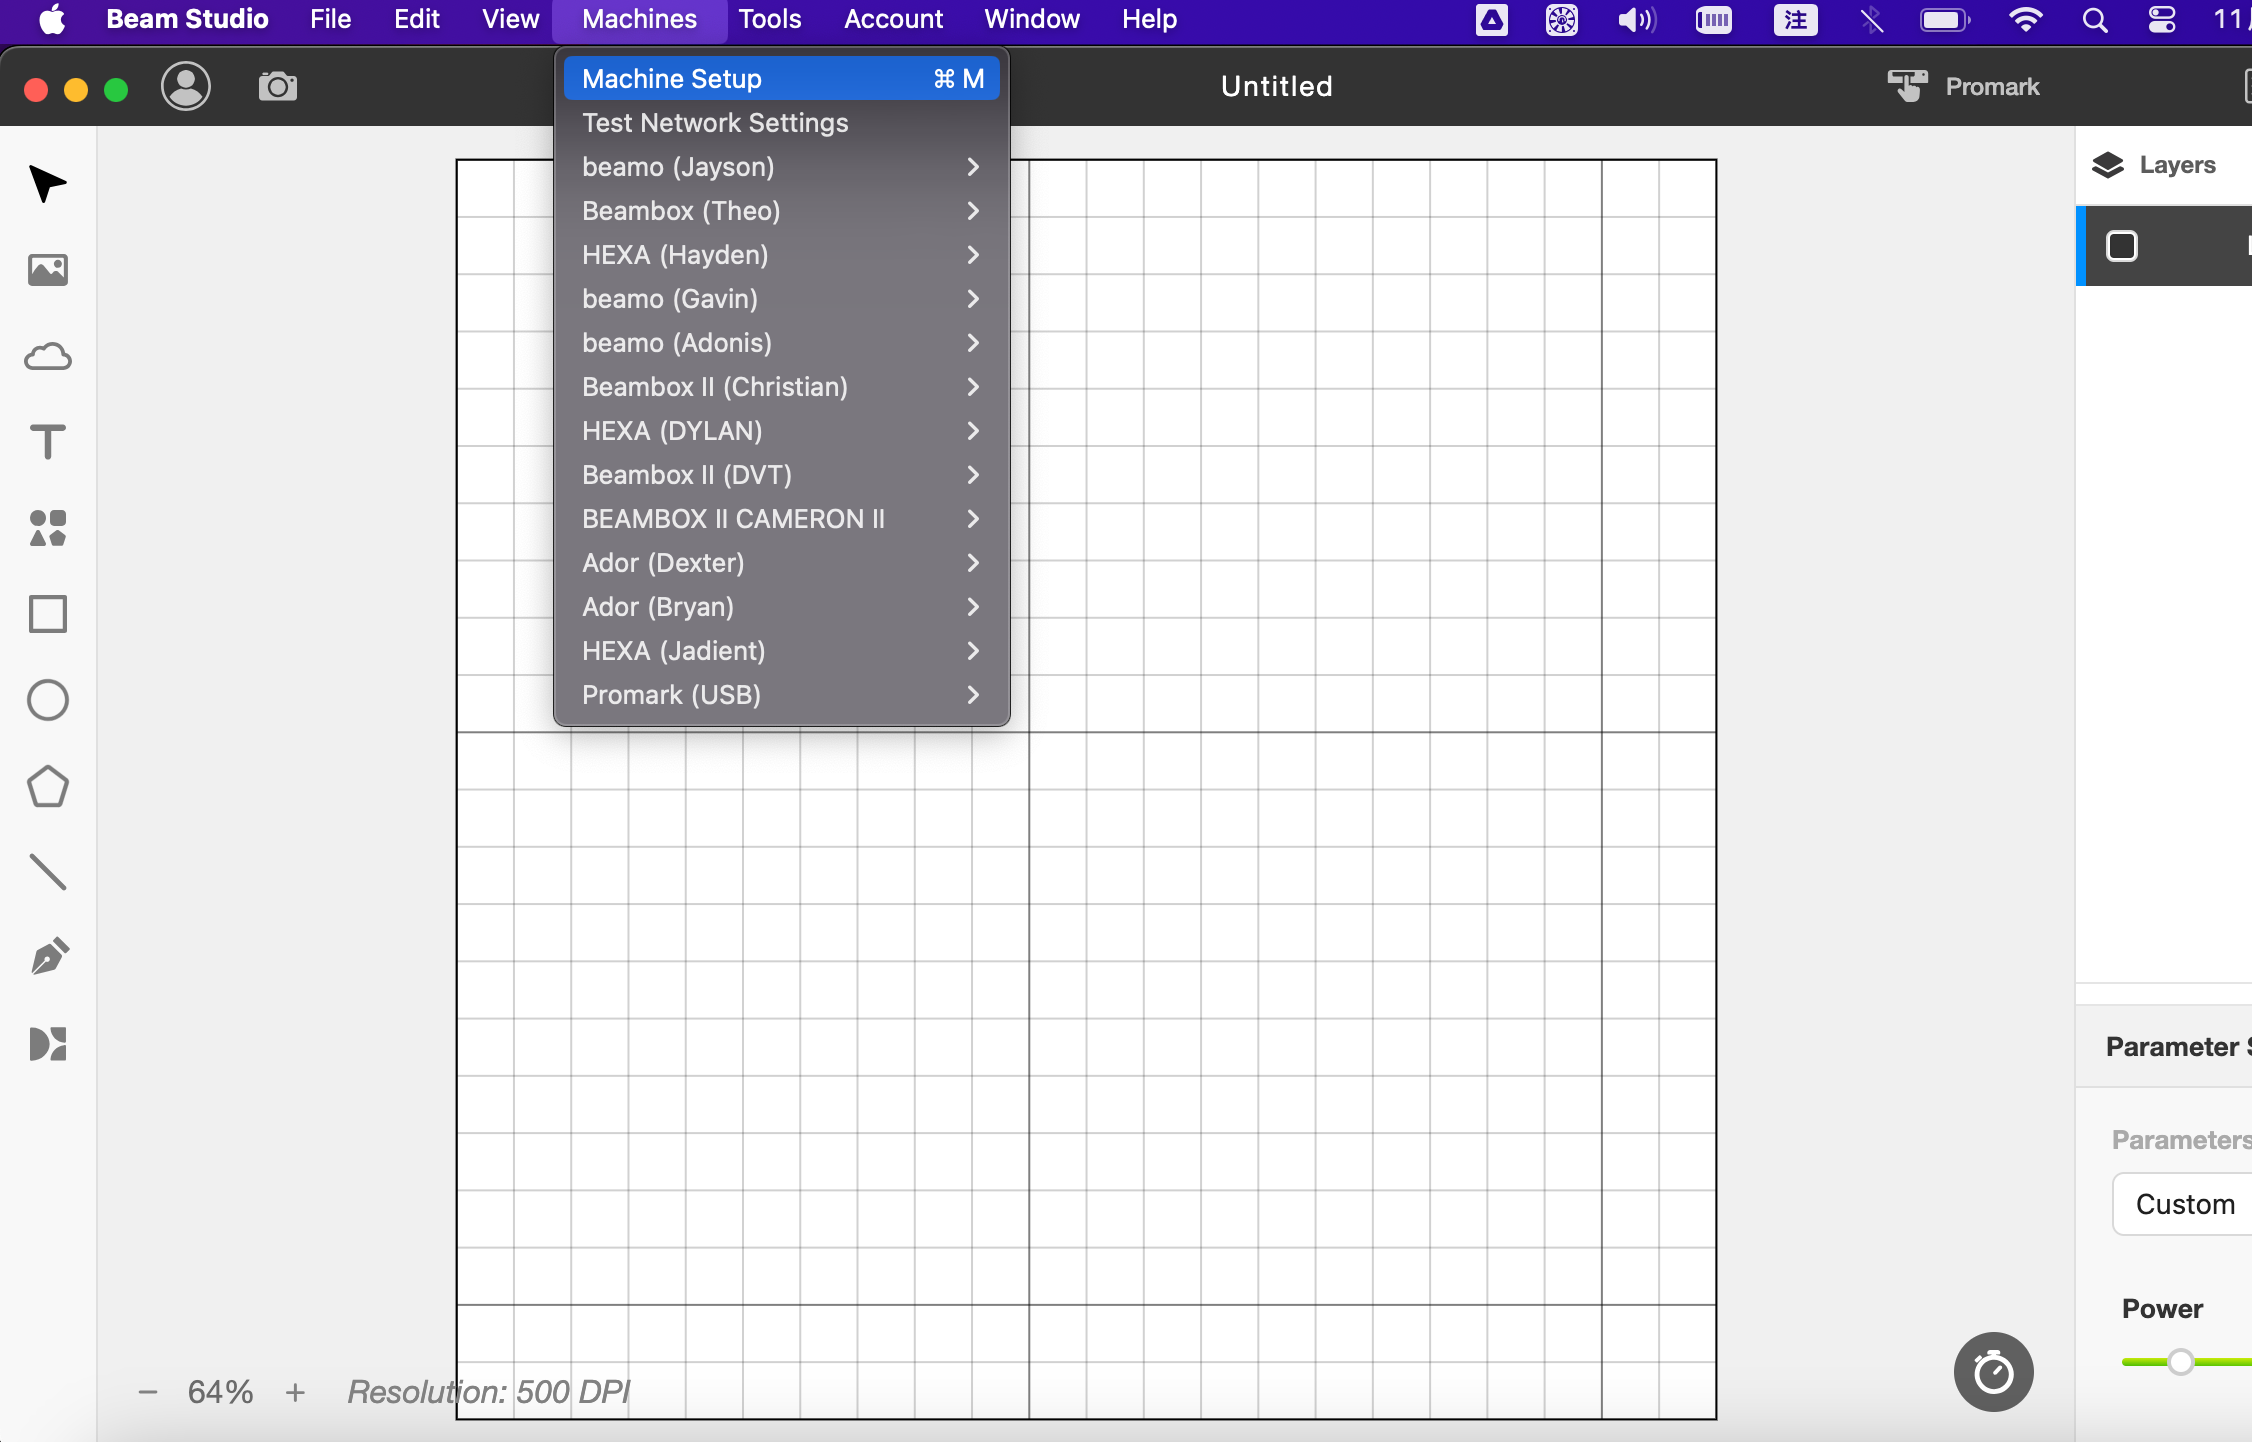The width and height of the screenshot is (2252, 1442).
Task: Open the volume control in menu bar
Action: pyautogui.click(x=1637, y=20)
